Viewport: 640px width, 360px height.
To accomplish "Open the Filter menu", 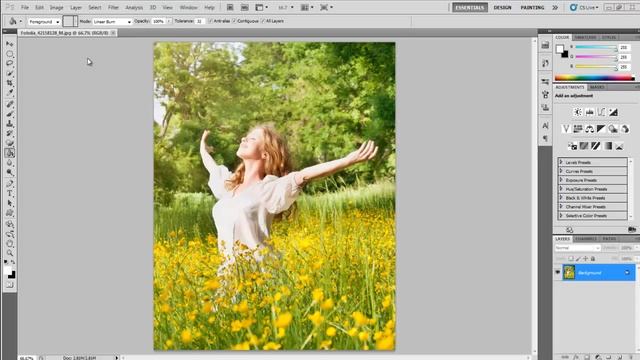I will click(x=113, y=7).
